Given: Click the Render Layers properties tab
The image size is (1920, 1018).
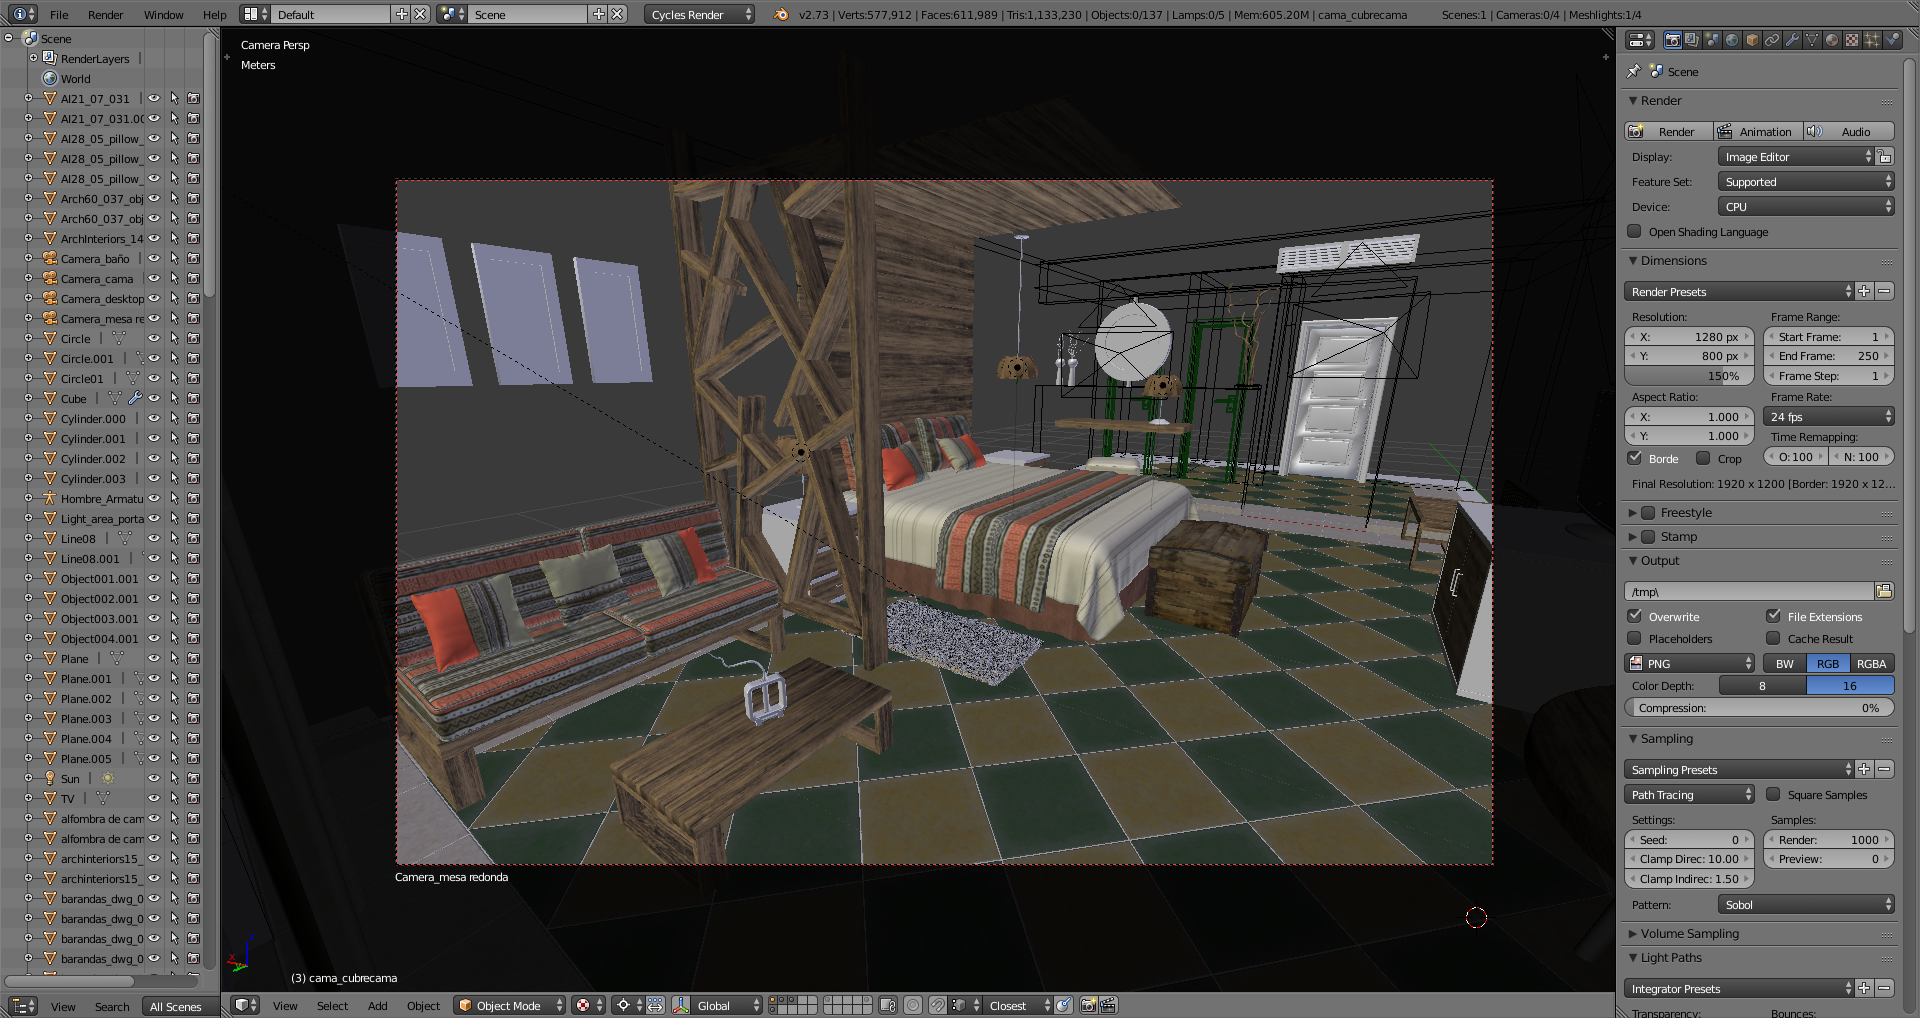Looking at the screenshot, I should 1691,40.
